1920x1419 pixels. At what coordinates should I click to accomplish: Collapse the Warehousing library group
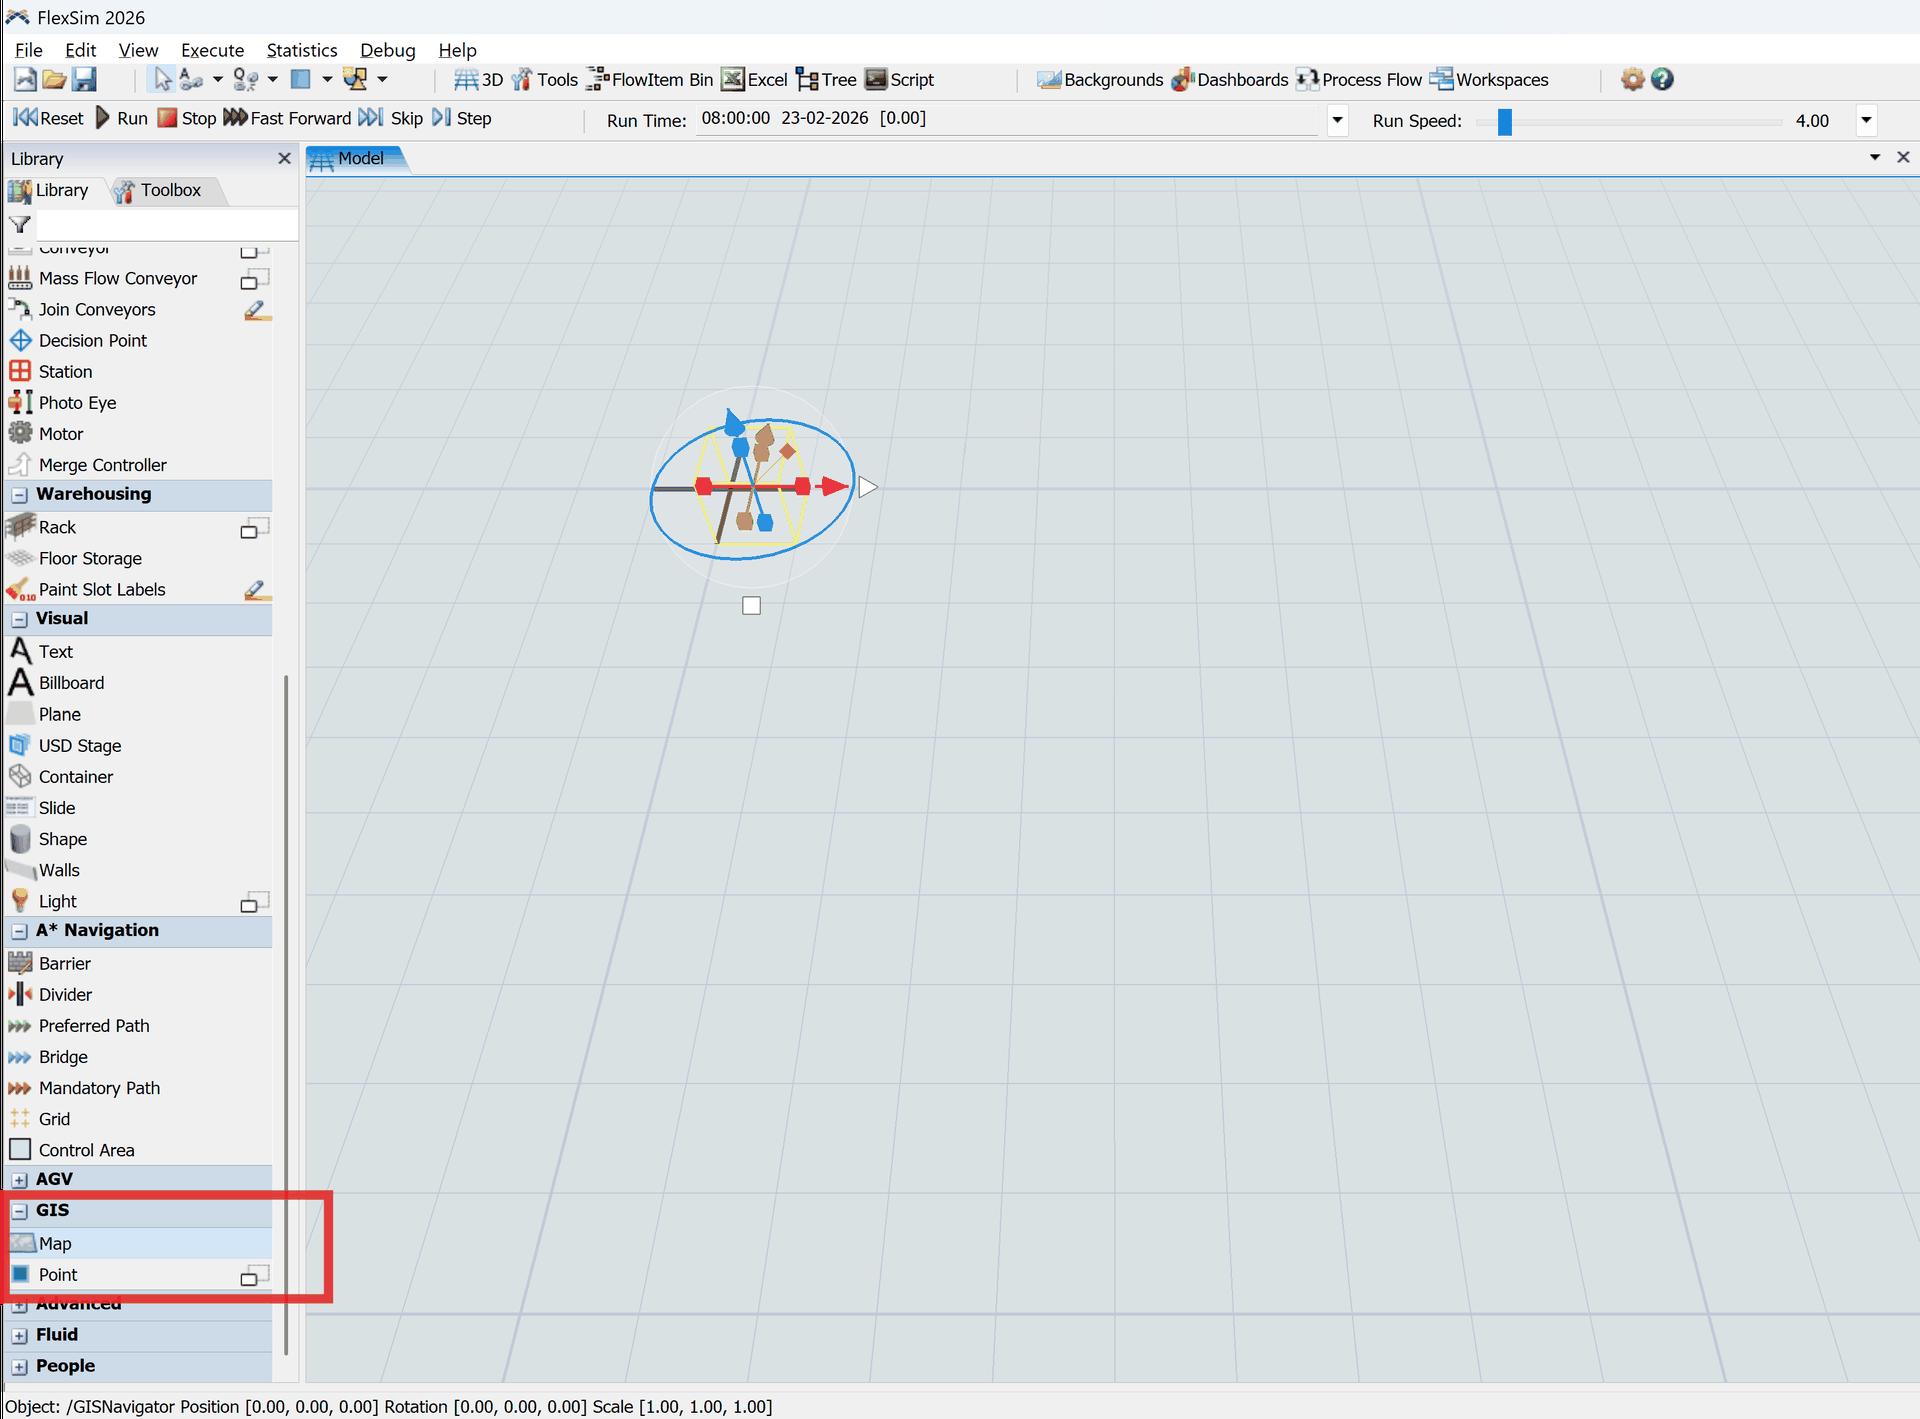(x=20, y=495)
